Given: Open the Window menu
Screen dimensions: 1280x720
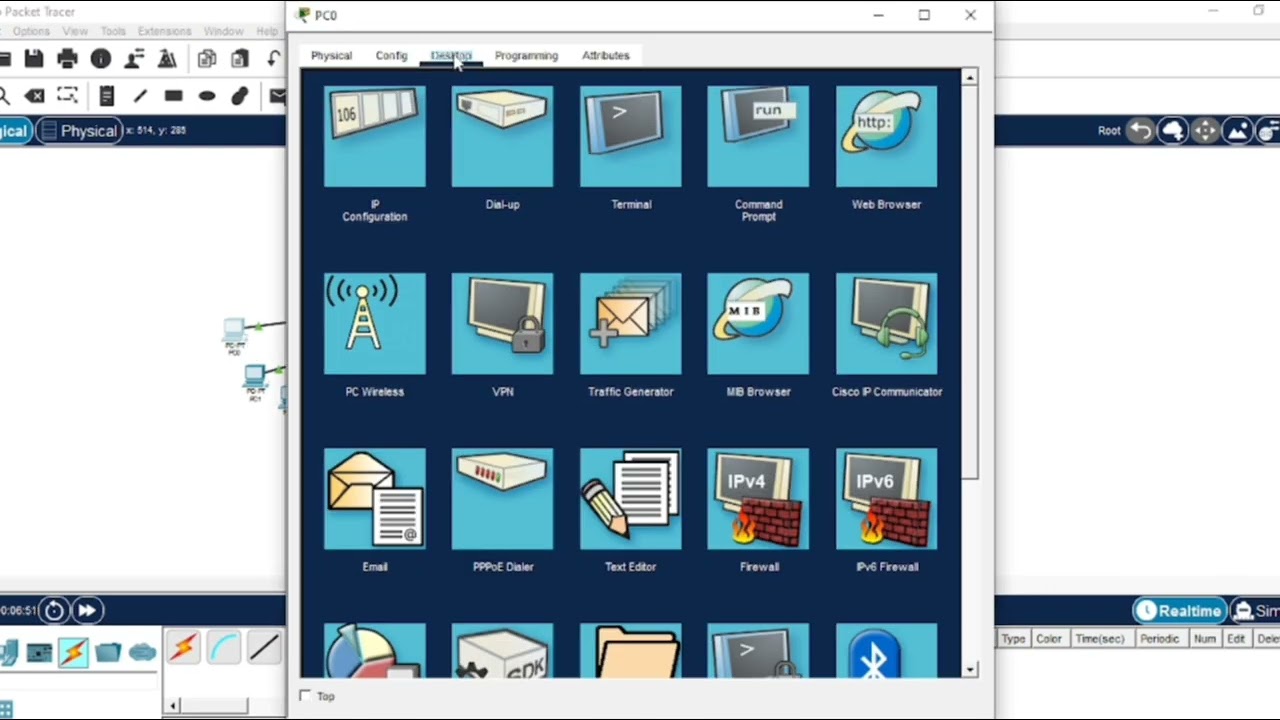Looking at the screenshot, I should click(x=223, y=32).
